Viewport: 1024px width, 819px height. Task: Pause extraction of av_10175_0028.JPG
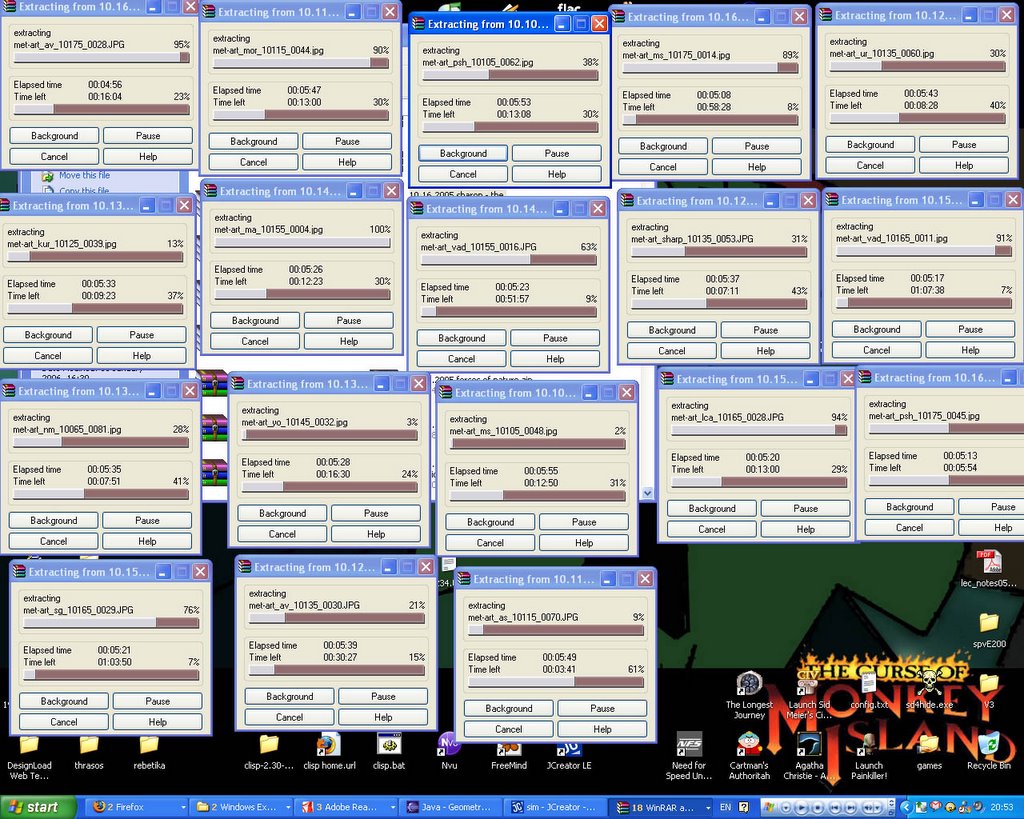(148, 136)
